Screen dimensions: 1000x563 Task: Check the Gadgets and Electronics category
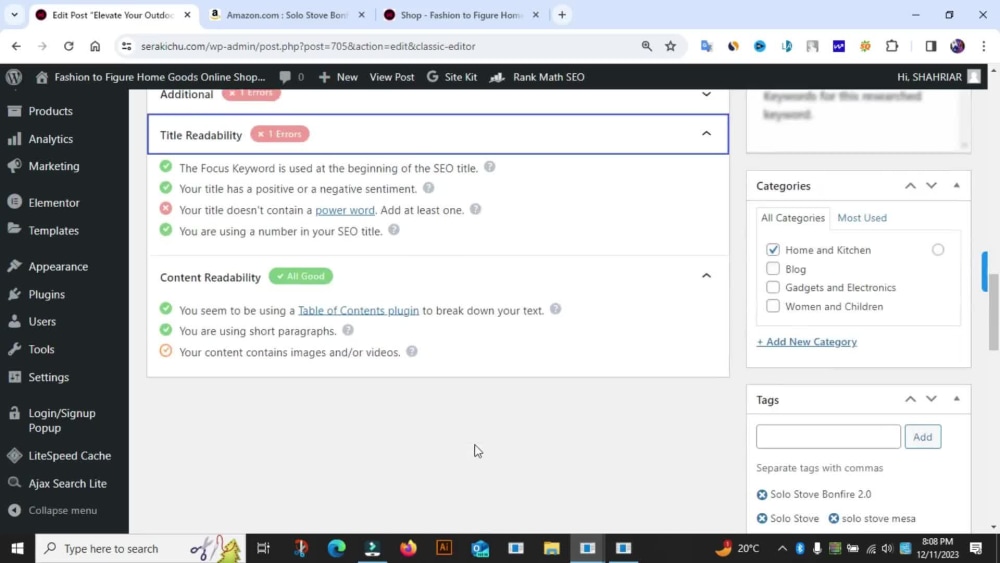(773, 287)
